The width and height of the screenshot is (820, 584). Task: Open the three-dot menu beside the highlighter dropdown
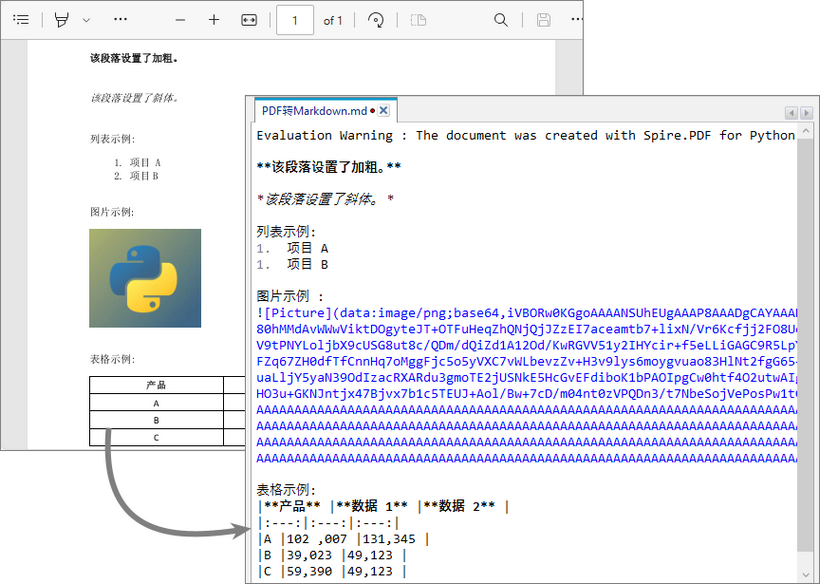pyautogui.click(x=120, y=19)
